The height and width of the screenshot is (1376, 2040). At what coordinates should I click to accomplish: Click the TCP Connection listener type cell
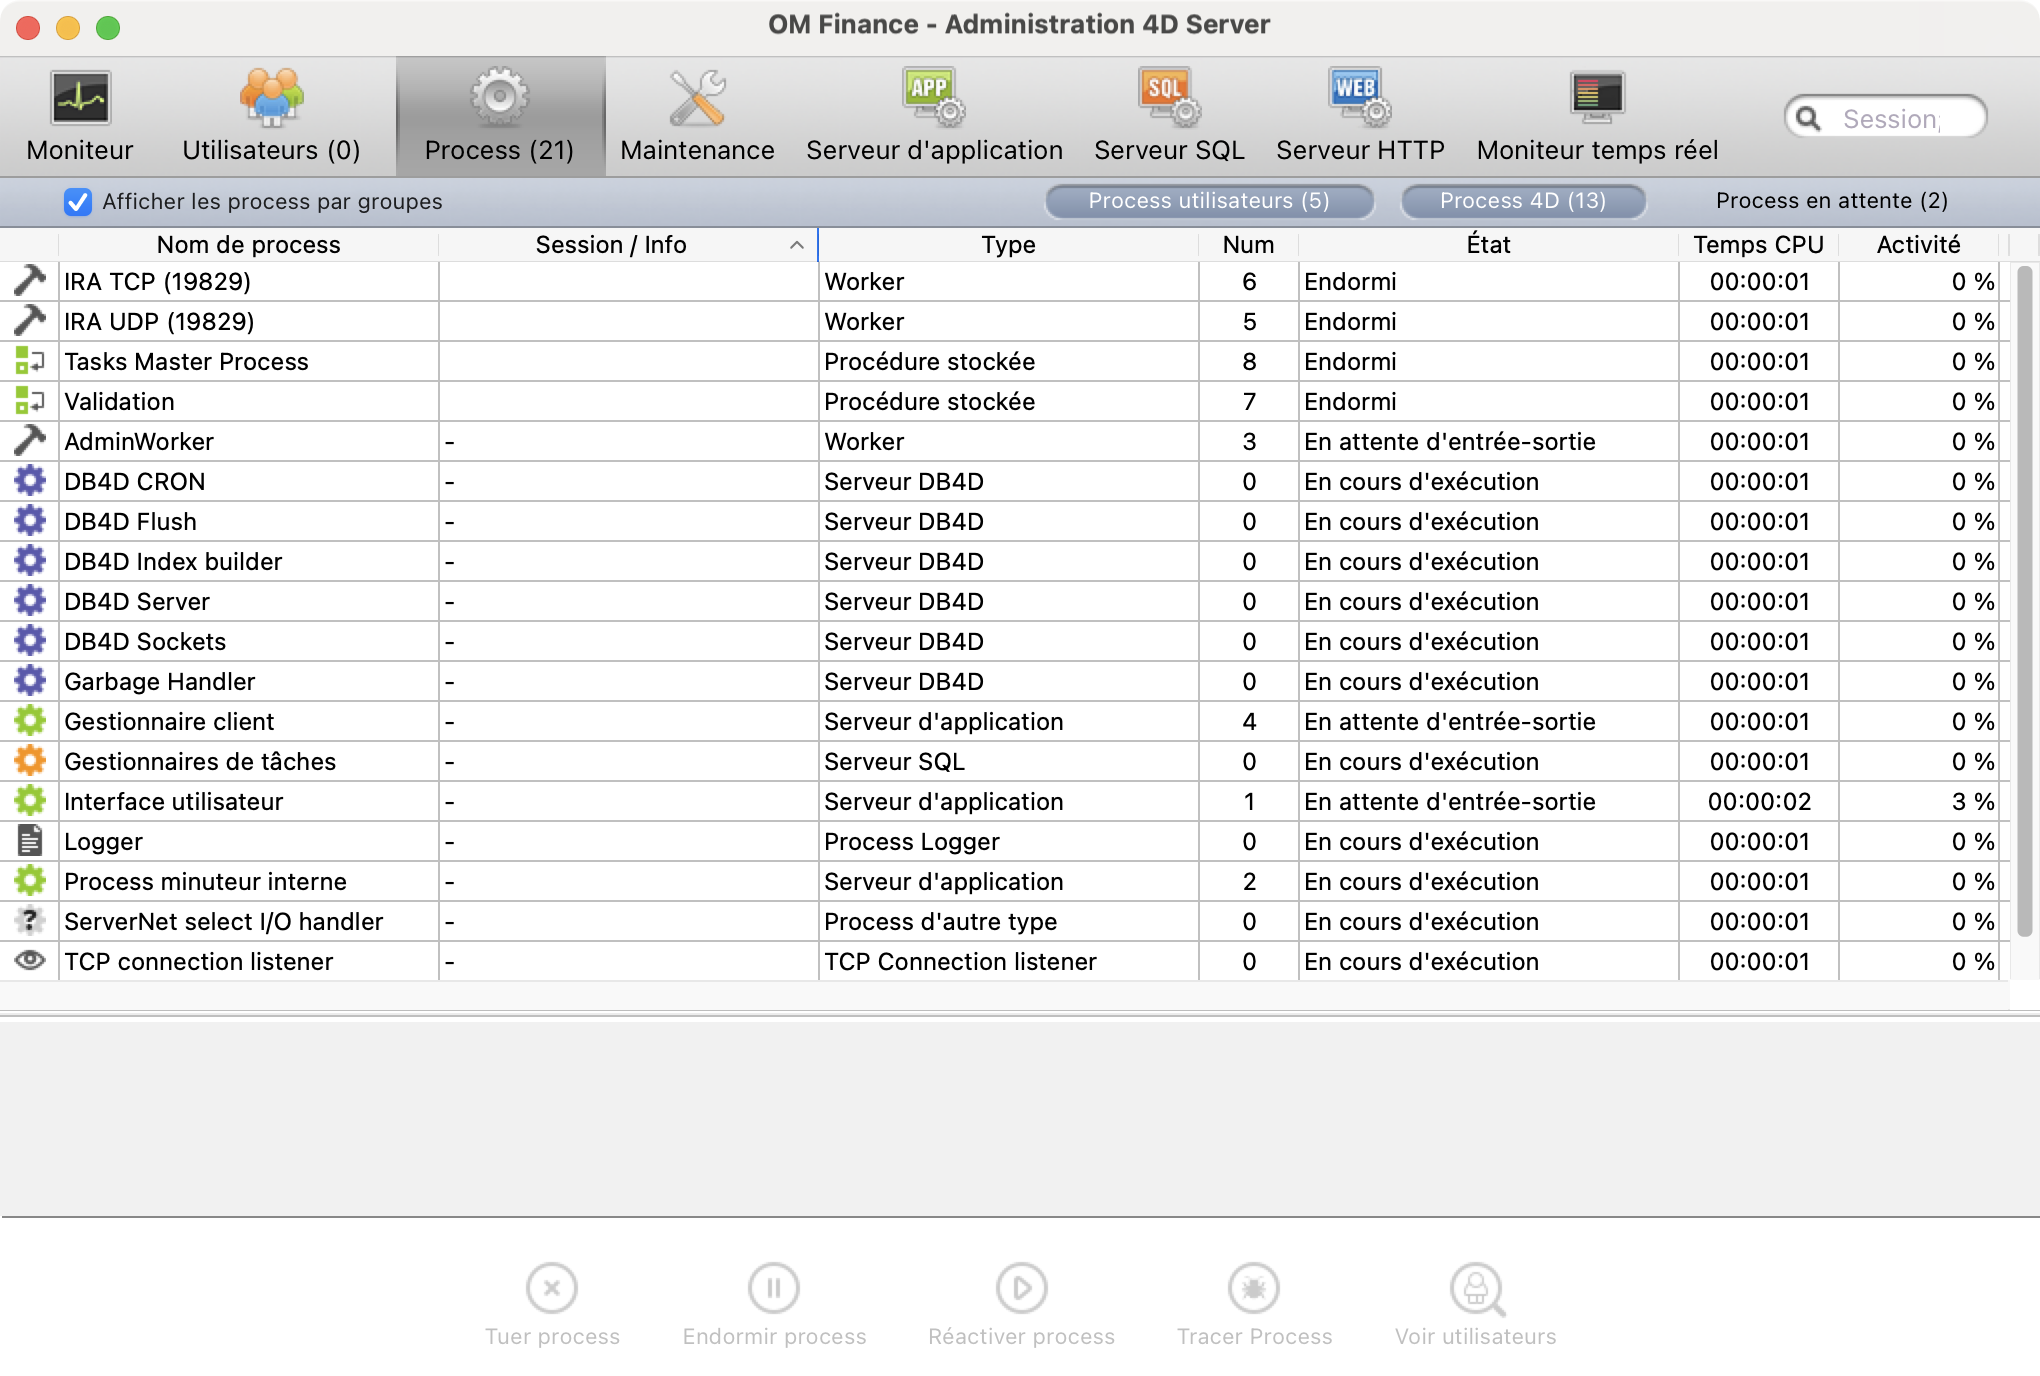point(1008,961)
